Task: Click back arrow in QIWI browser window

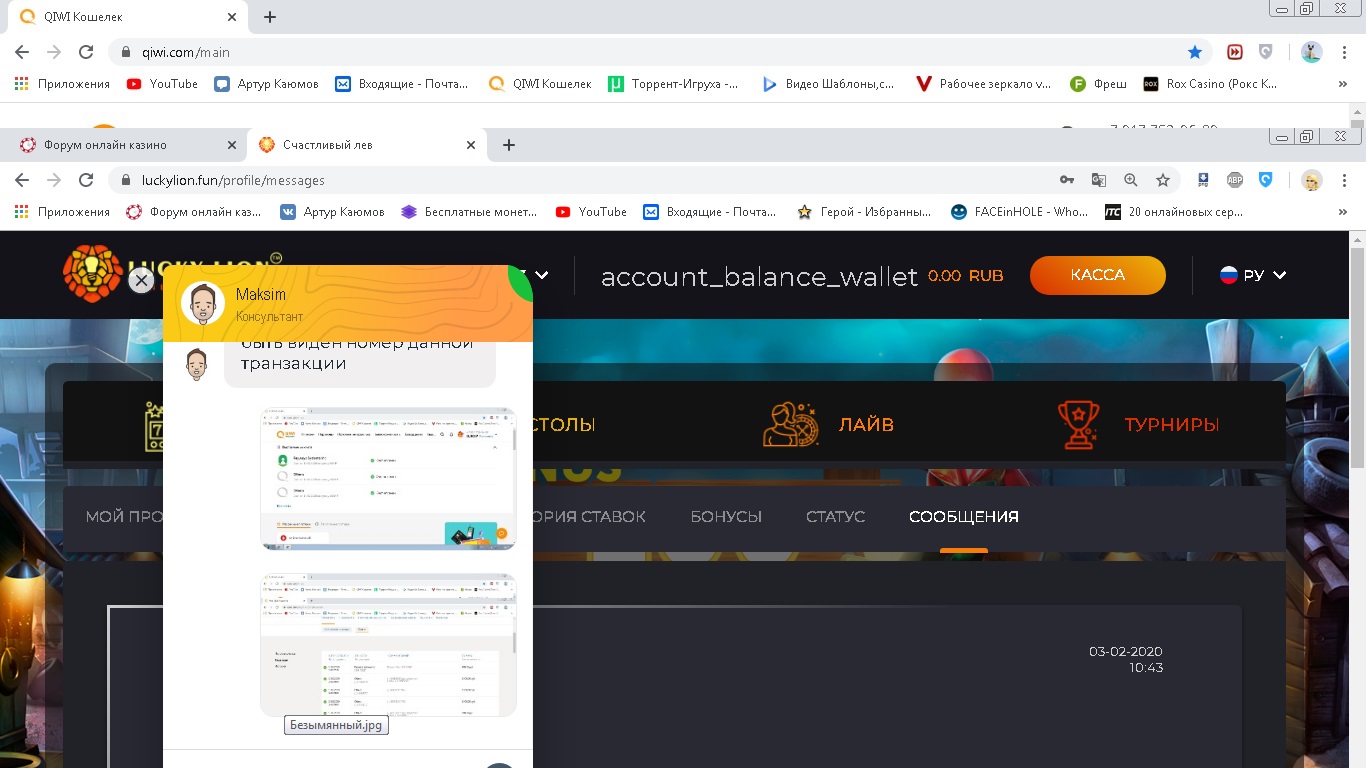Action: 22,52
